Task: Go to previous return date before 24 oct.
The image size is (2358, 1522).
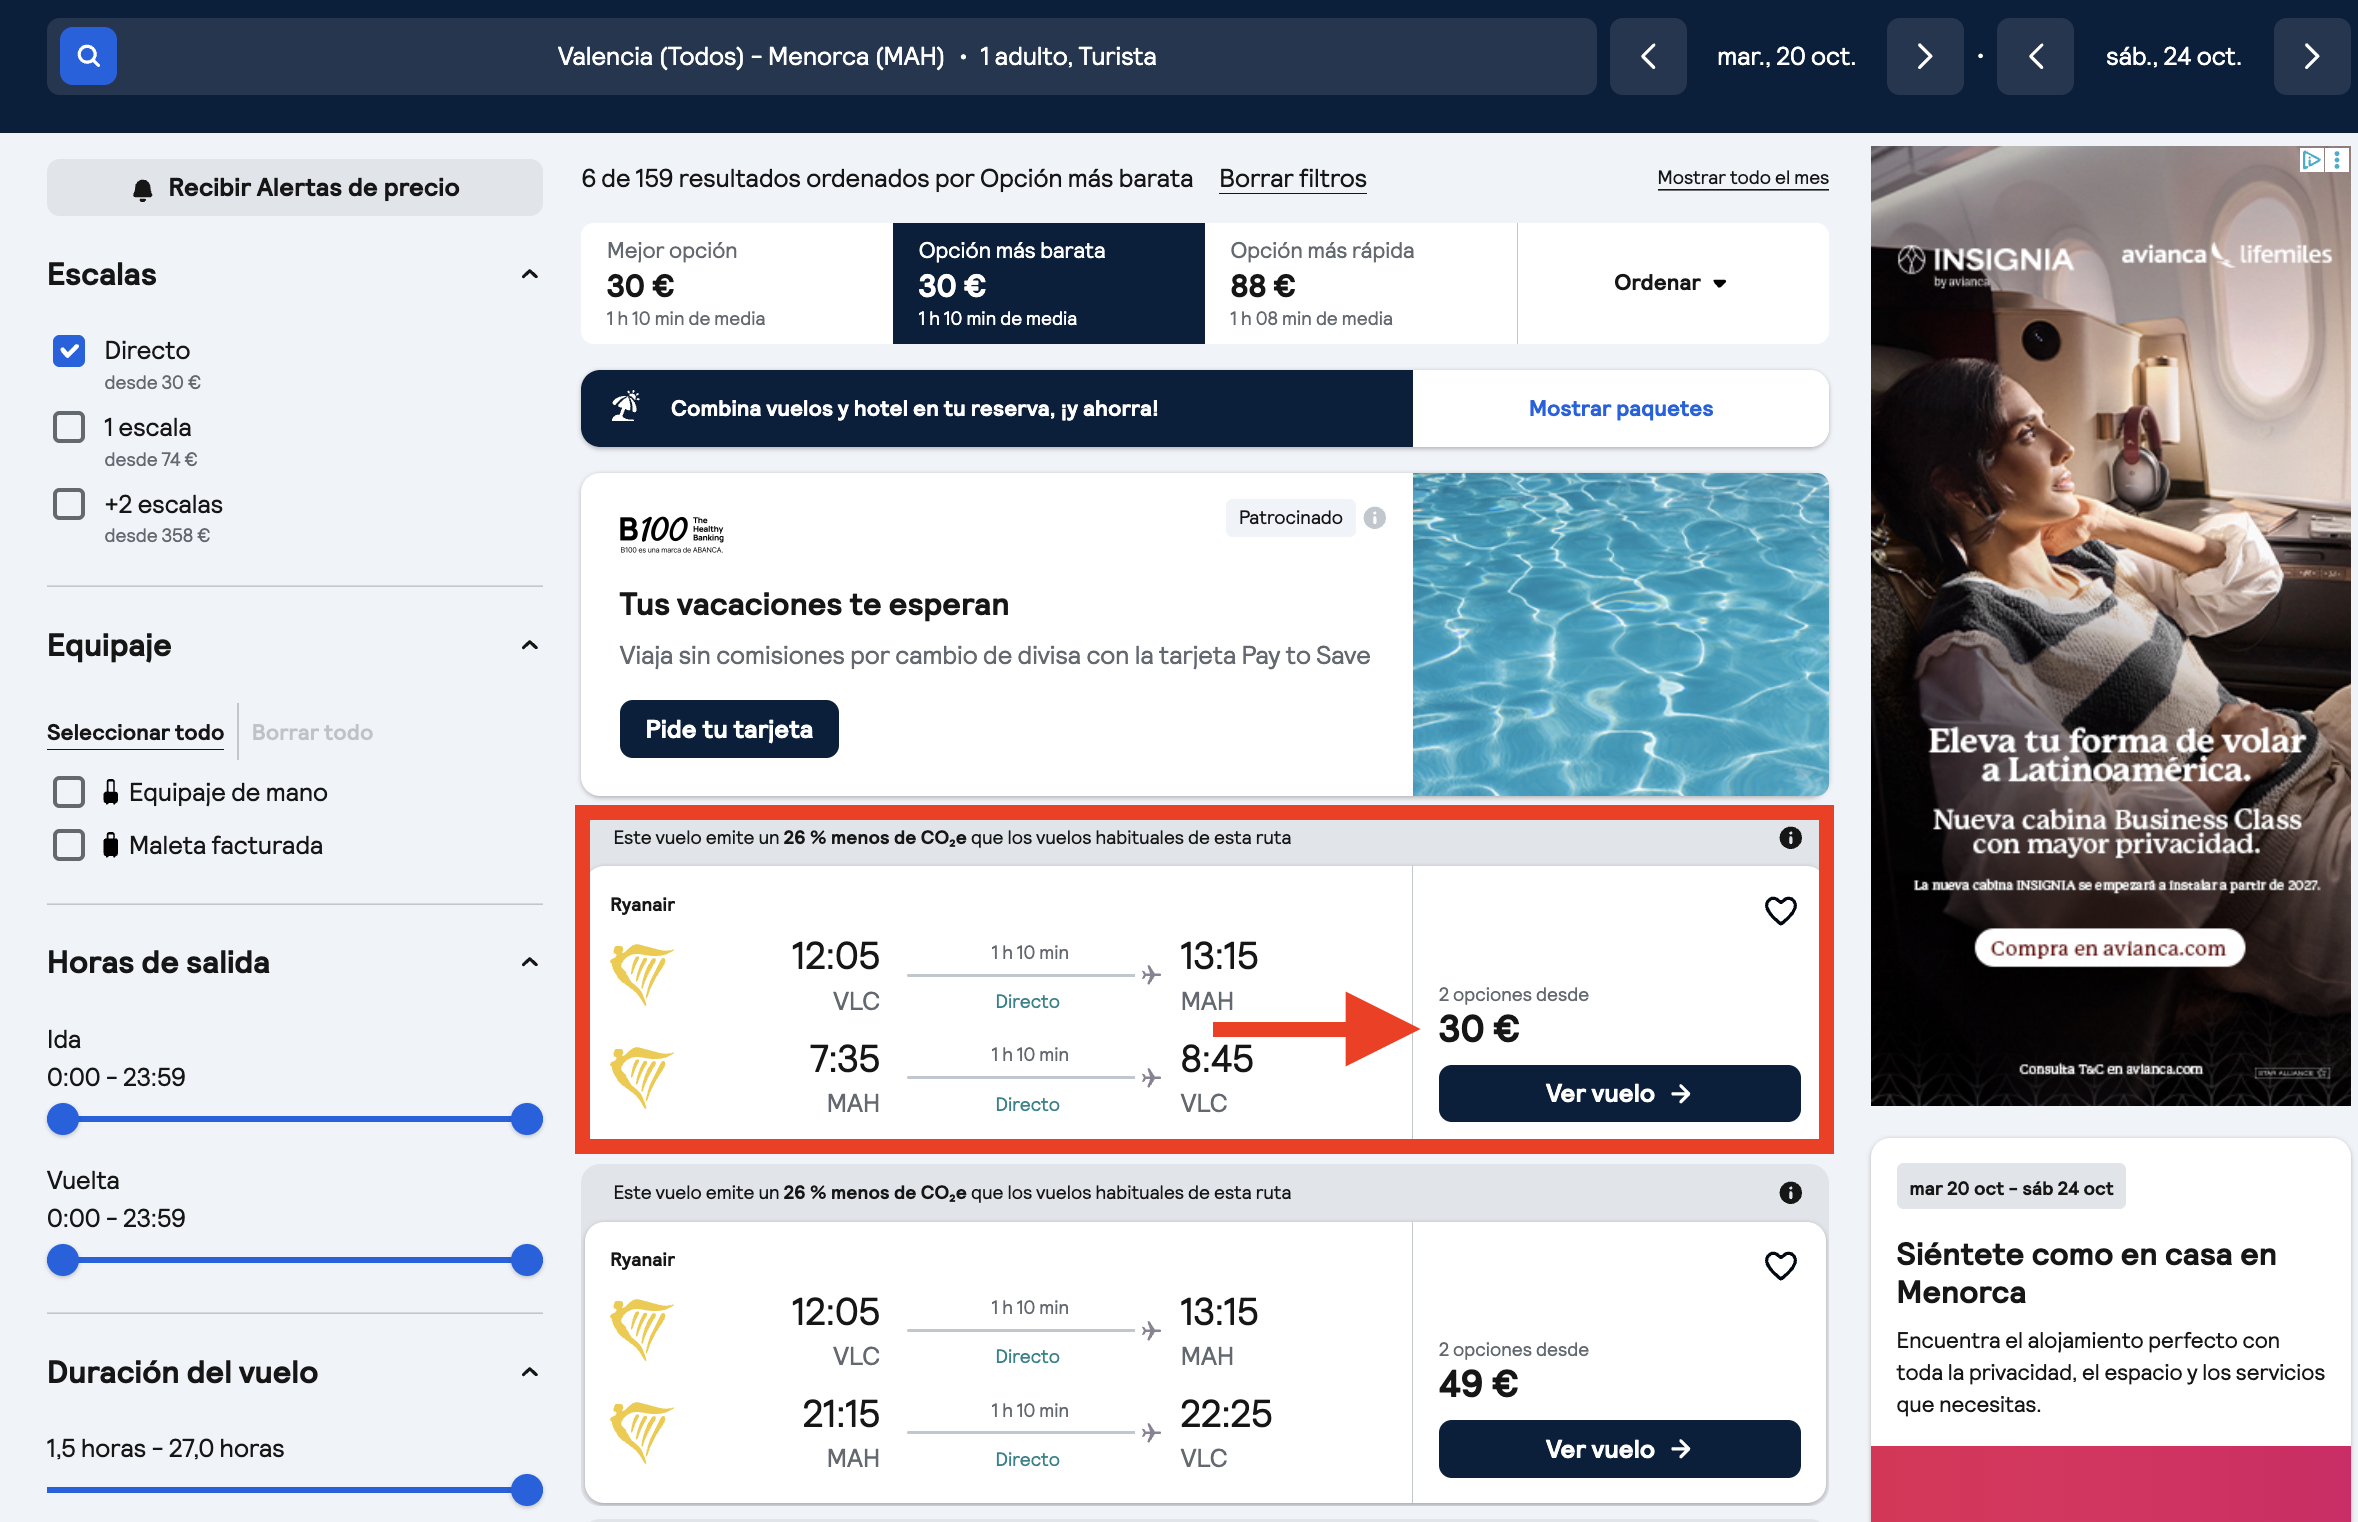Action: [2035, 56]
